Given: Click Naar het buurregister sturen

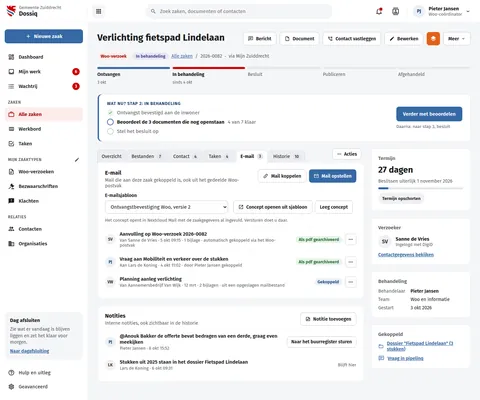Looking at the screenshot, I should 321,342.
